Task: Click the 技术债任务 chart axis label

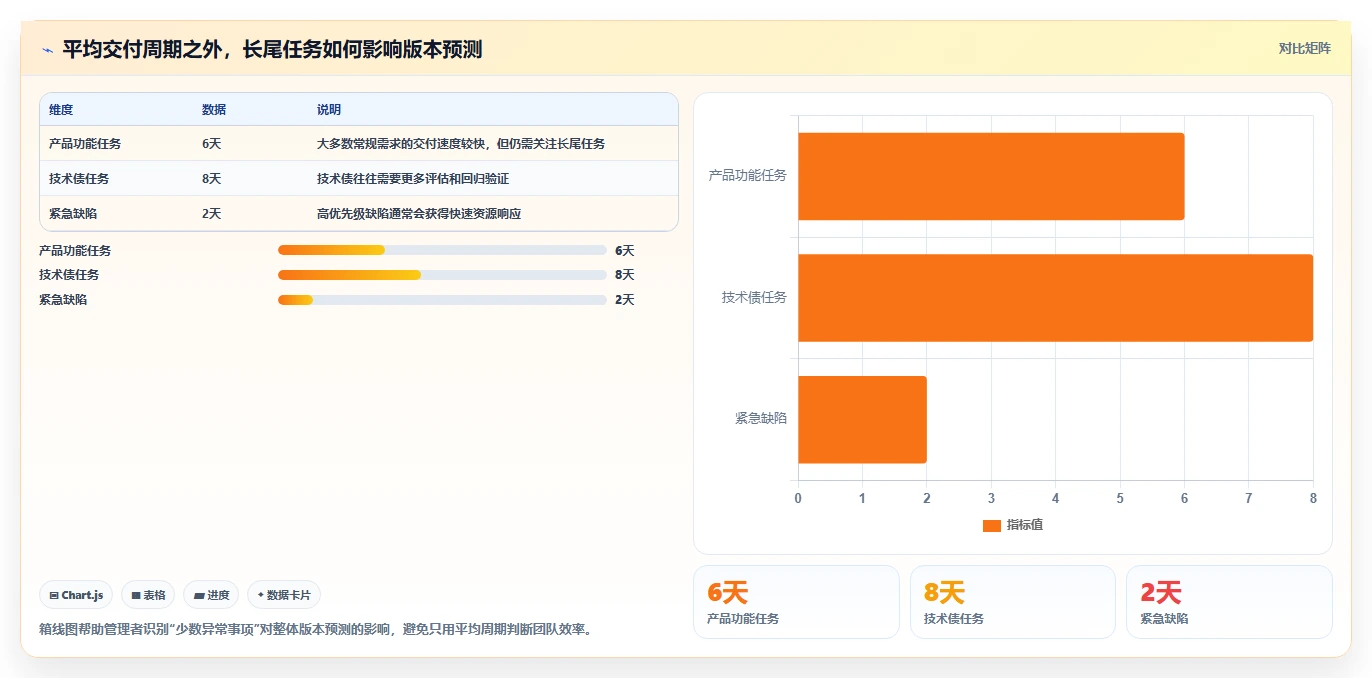Action: [x=755, y=298]
